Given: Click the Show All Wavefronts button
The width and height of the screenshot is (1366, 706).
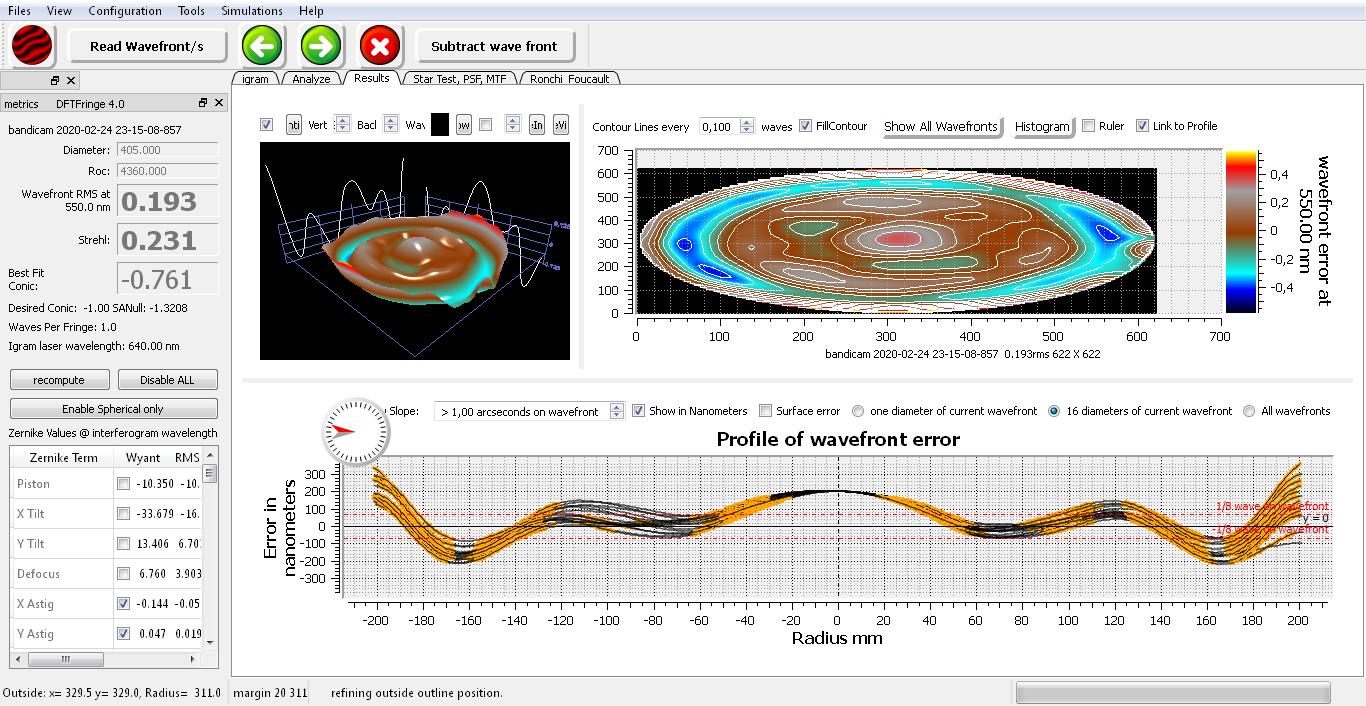Looking at the screenshot, I should (940, 126).
